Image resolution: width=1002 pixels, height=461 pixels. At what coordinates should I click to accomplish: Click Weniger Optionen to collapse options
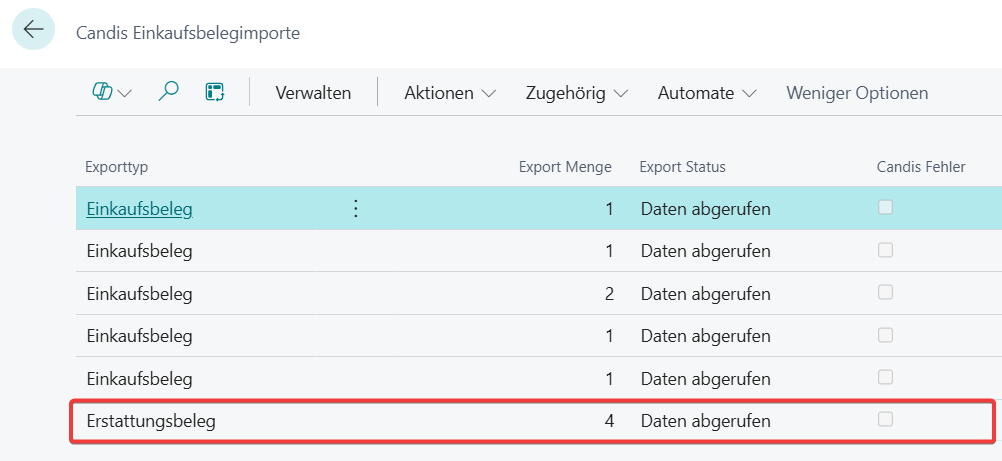(x=857, y=93)
